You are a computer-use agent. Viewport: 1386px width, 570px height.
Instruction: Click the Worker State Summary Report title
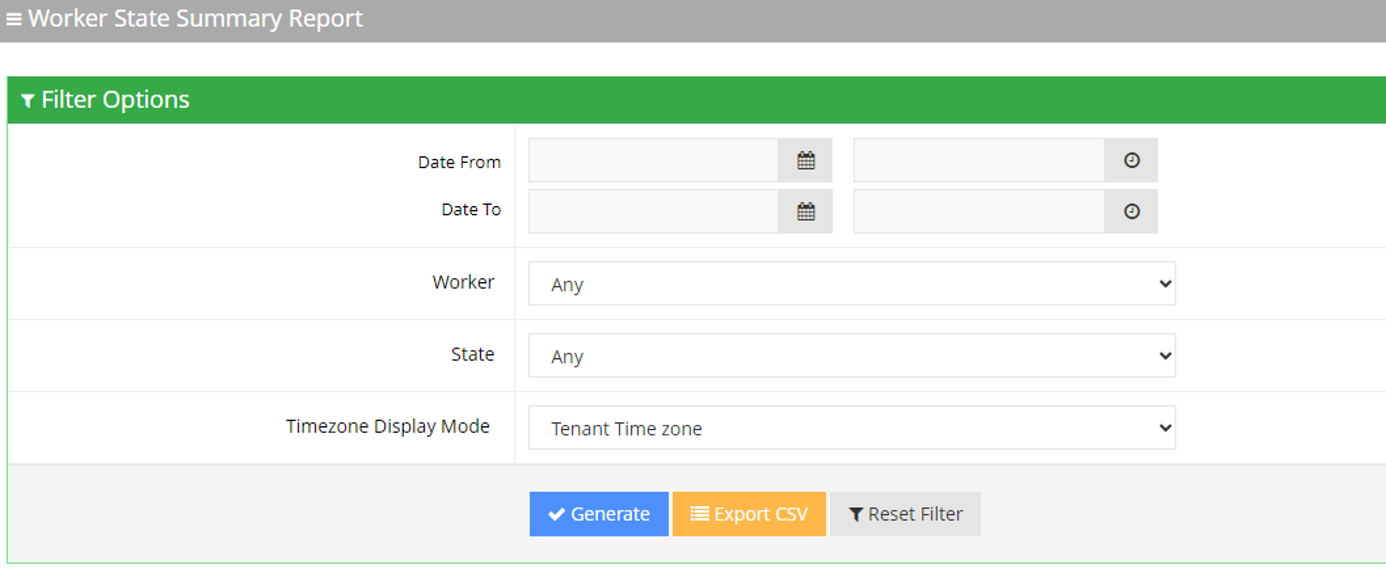pos(195,19)
